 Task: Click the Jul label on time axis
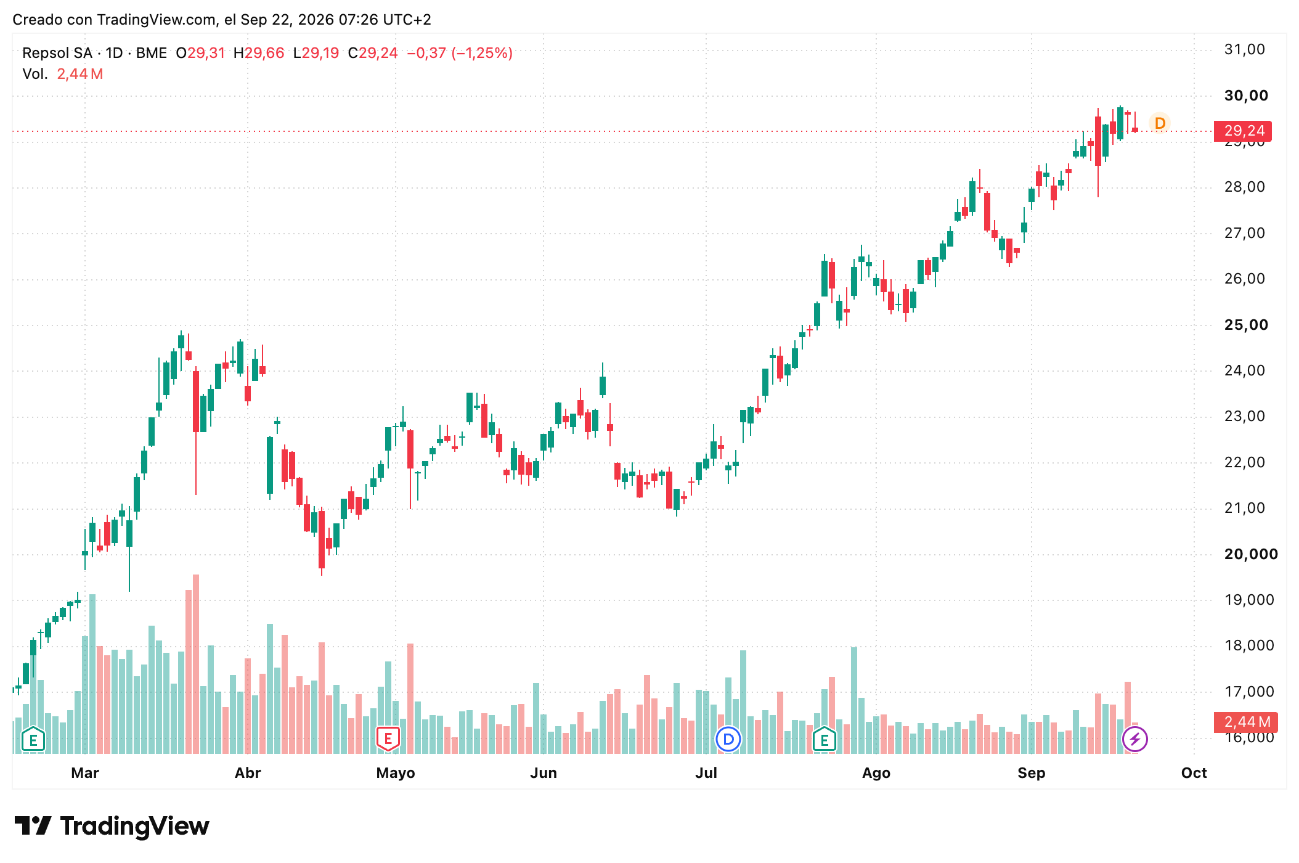coord(706,773)
